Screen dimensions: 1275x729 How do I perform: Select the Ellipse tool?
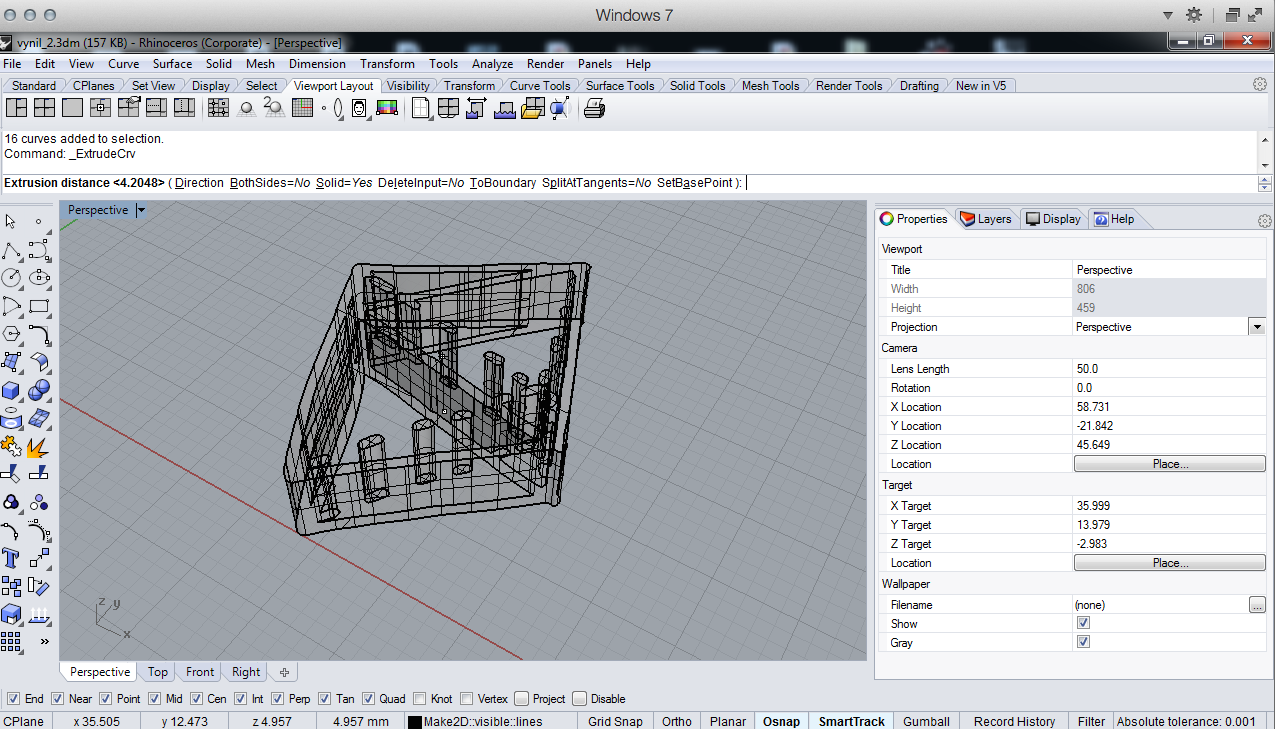click(x=39, y=278)
